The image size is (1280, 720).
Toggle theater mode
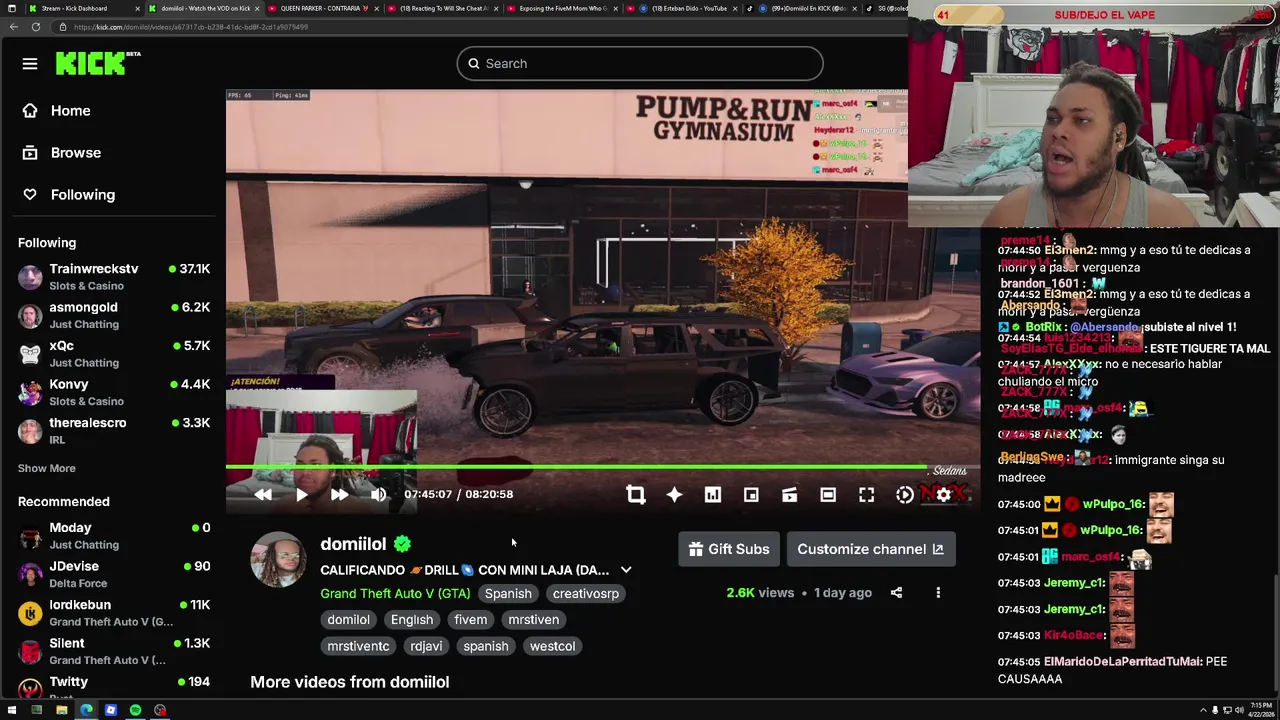click(x=828, y=494)
